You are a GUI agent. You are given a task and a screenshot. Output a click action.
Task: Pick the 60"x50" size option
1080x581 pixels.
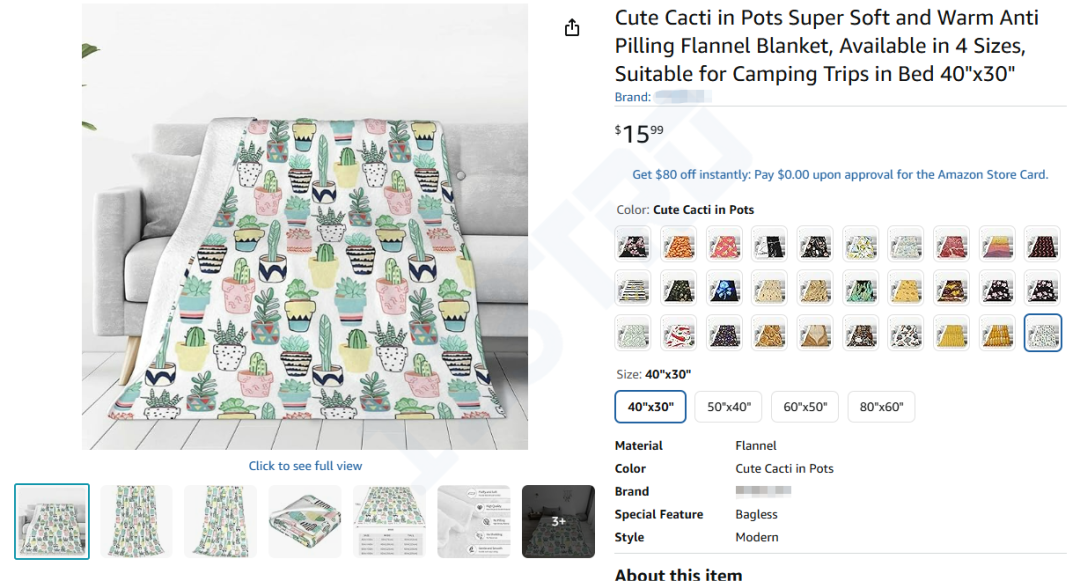805,407
